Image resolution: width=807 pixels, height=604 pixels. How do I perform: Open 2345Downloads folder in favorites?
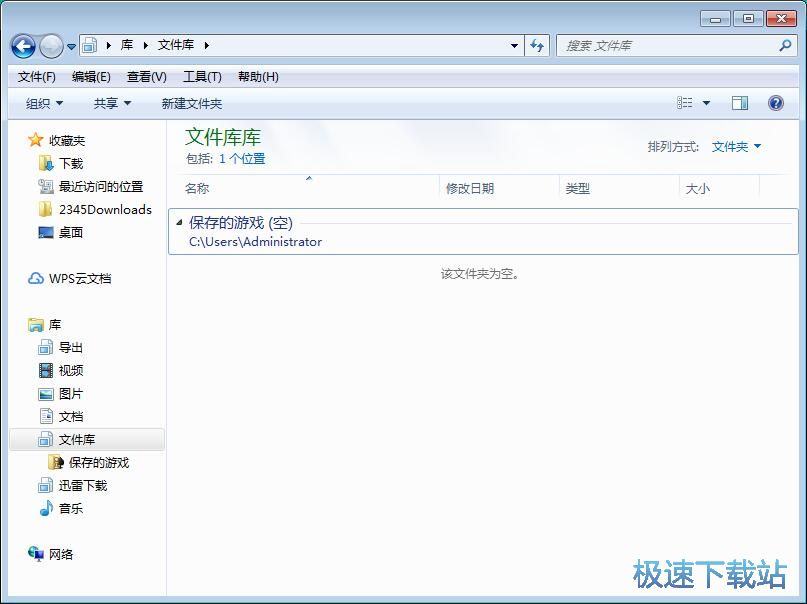tap(95, 210)
